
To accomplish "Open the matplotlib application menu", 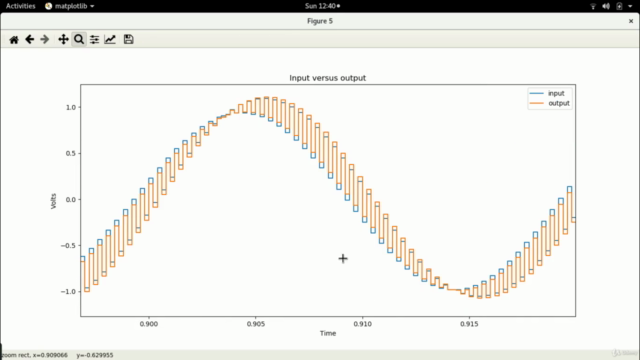I will click(69, 6).
